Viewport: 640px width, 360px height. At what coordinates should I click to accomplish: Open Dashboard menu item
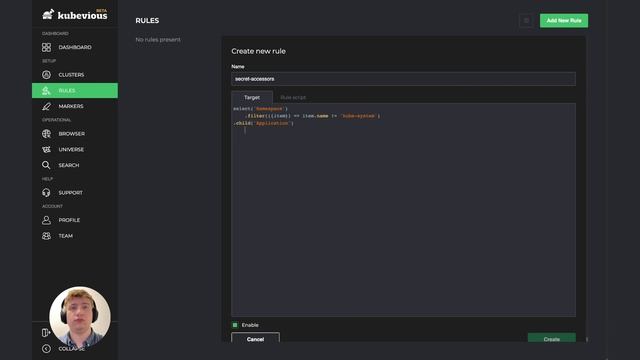[x=75, y=47]
